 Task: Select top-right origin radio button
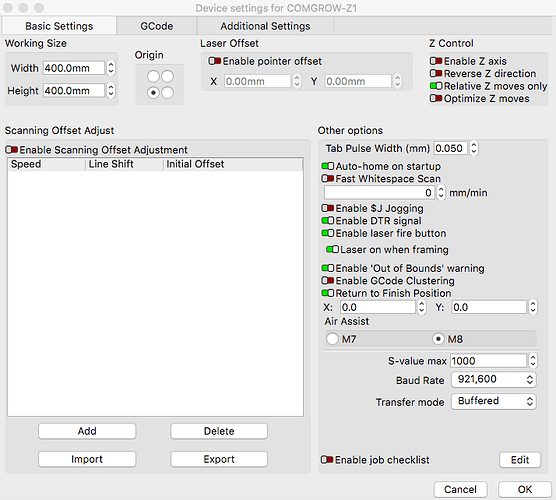tap(167, 76)
